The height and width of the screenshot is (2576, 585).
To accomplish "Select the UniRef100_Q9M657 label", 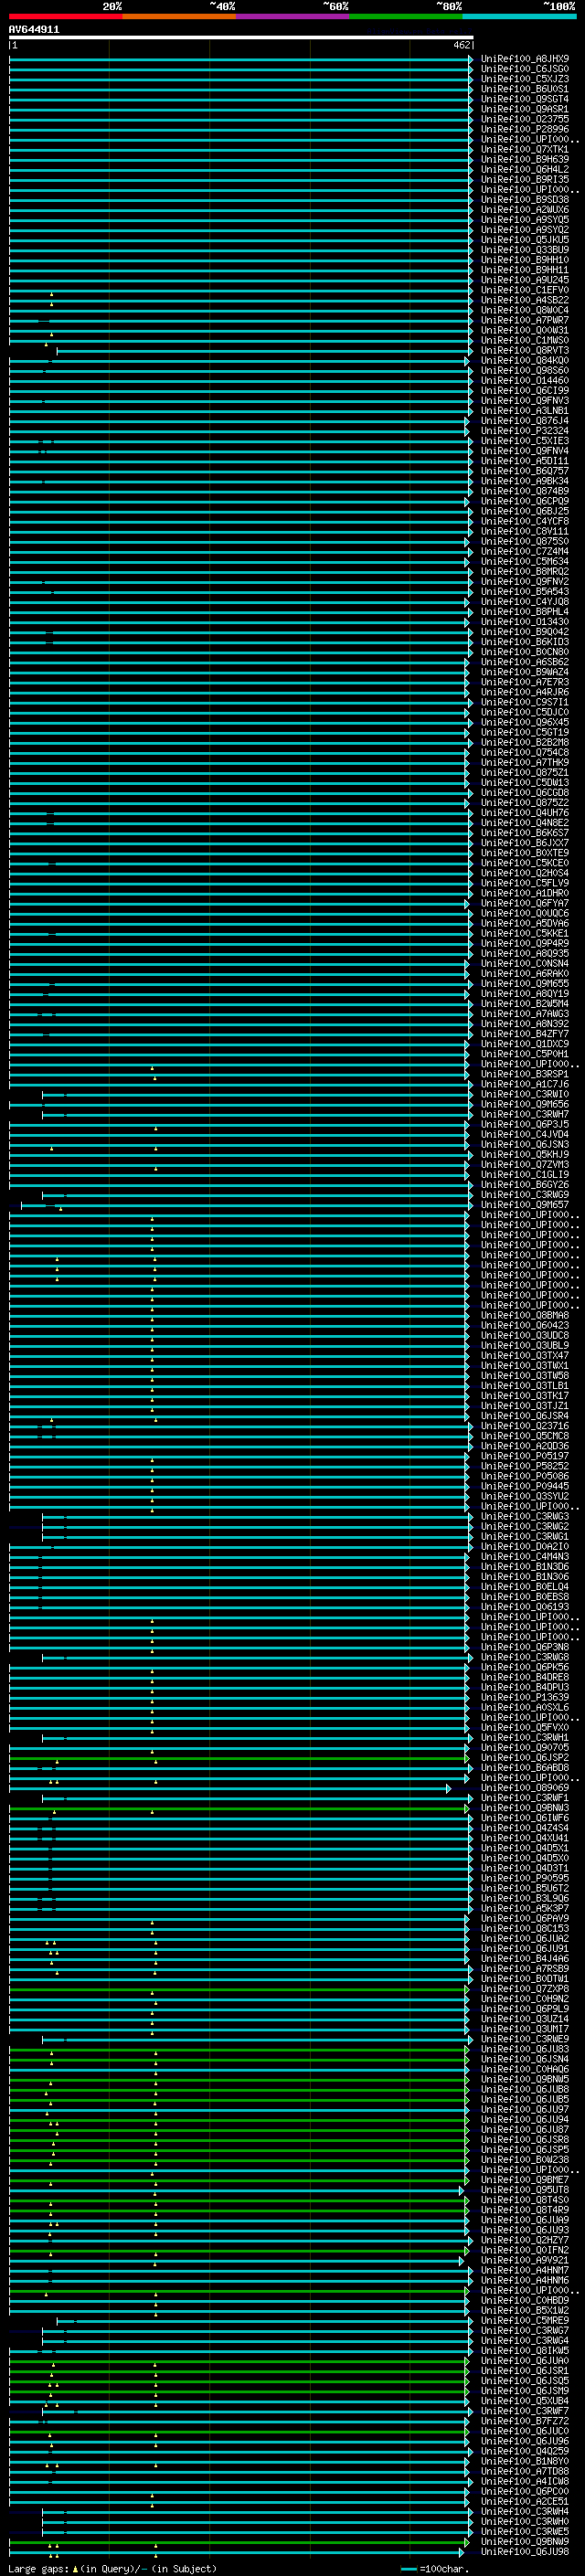I will tap(525, 1205).
